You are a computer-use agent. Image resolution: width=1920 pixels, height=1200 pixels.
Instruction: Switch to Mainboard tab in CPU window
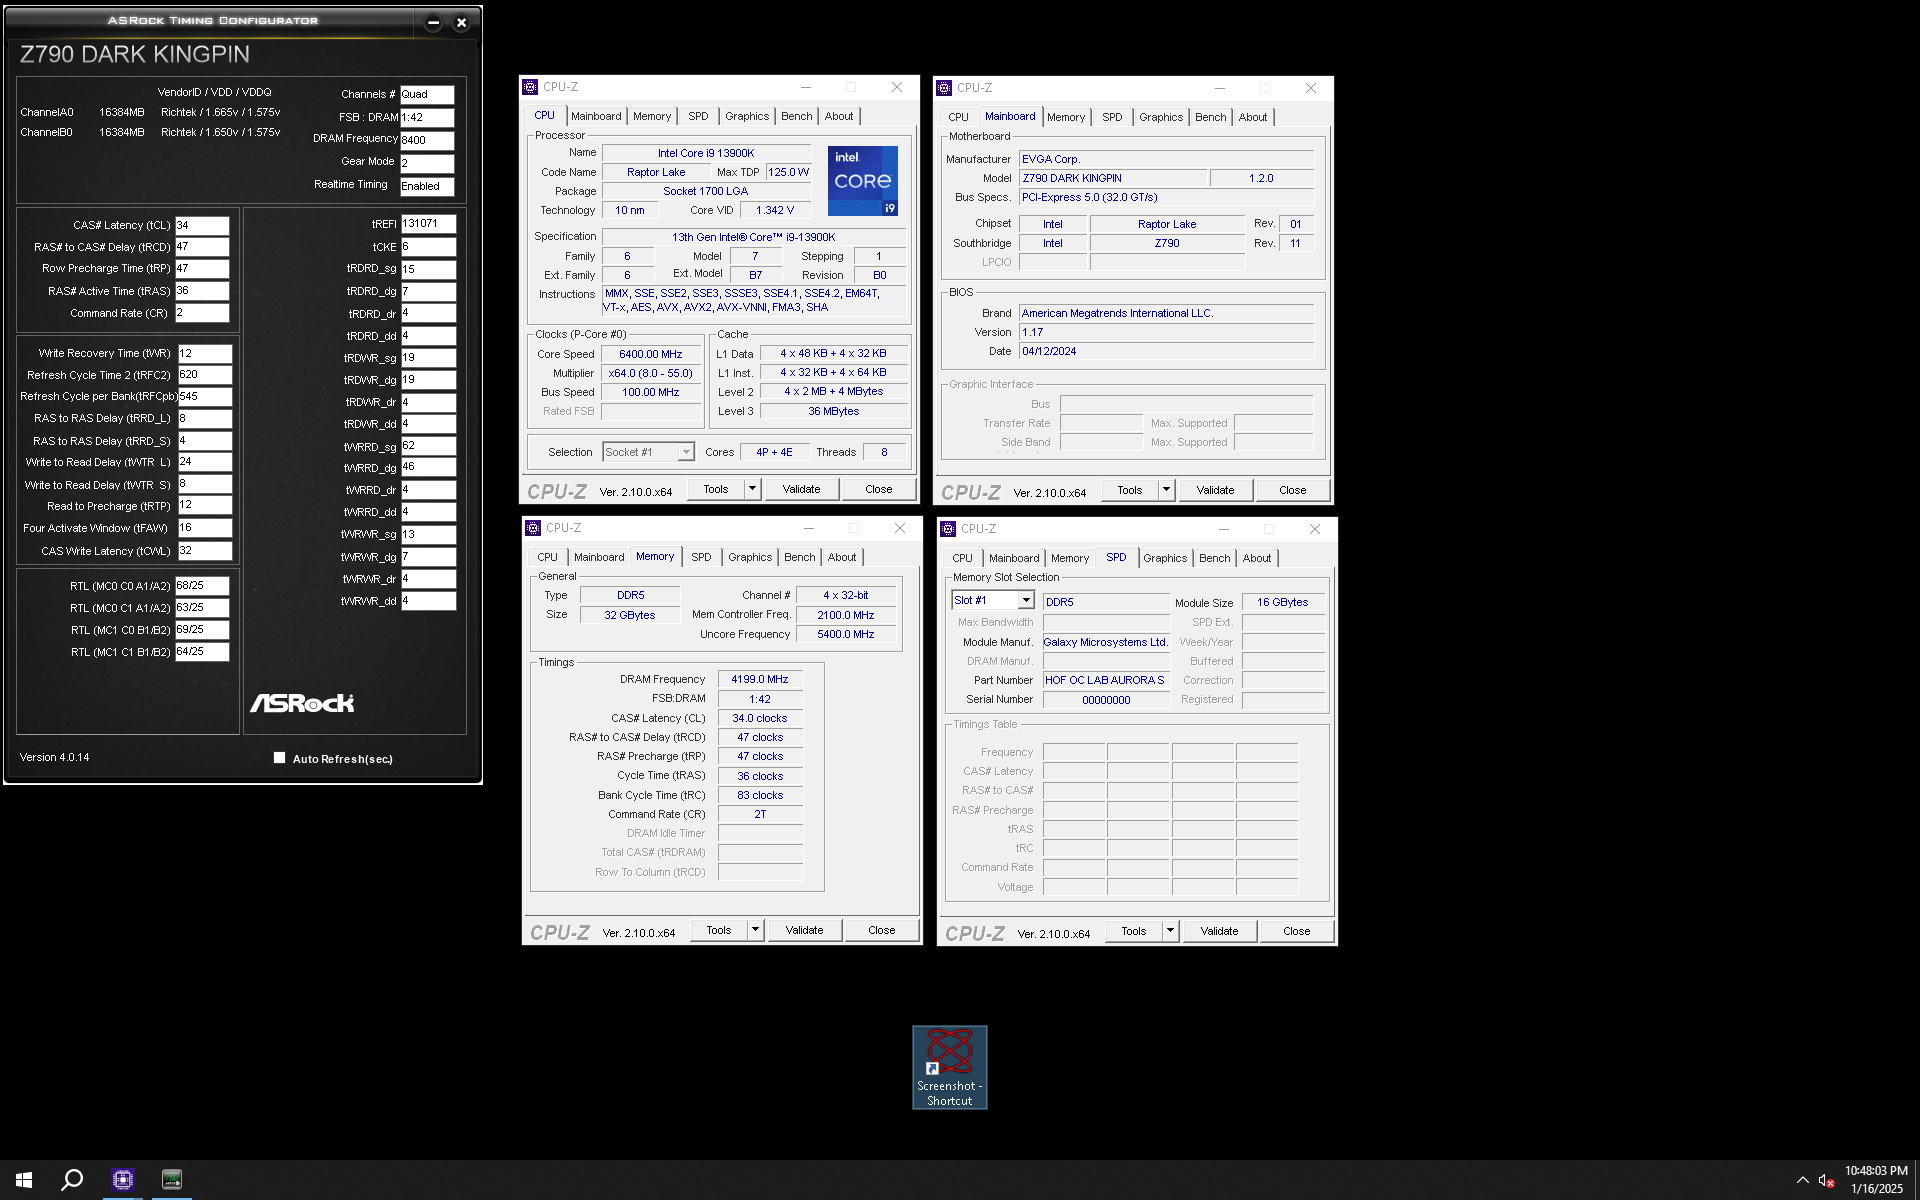point(596,116)
